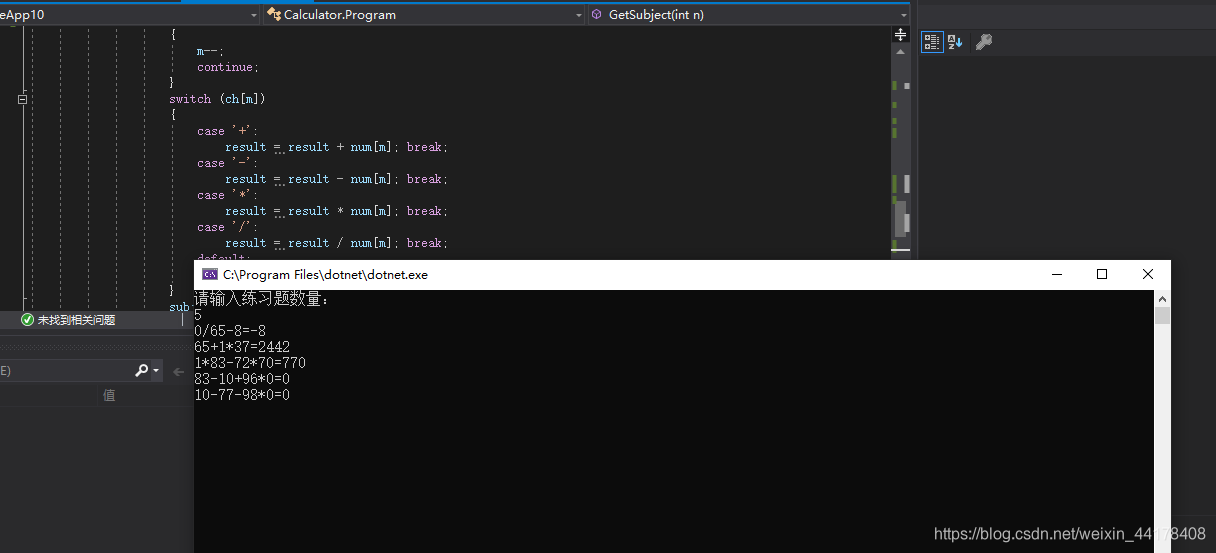The width and height of the screenshot is (1216, 553).
Task: Click console output 10-77-98*0=0
Action: [x=242, y=395]
